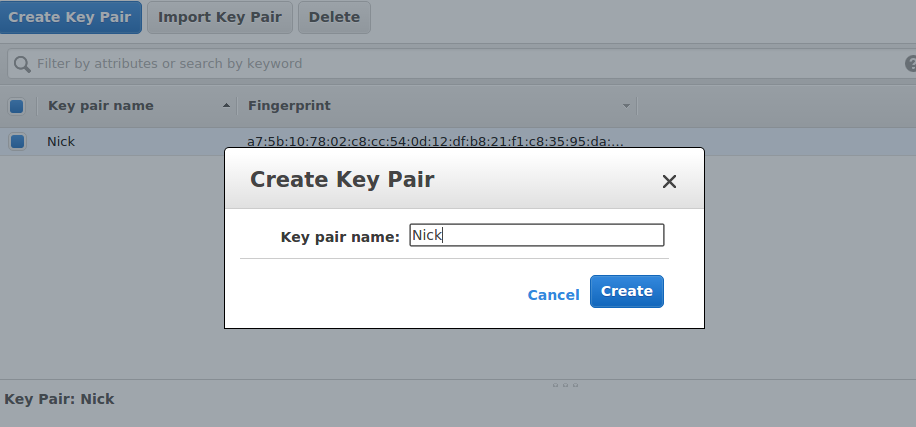Click the Delete button
The image size is (916, 427).
(x=334, y=18)
